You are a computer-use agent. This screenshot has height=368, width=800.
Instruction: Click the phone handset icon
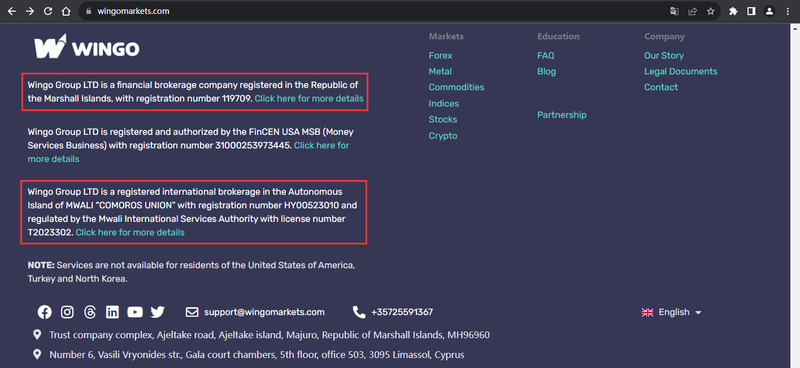click(x=359, y=312)
